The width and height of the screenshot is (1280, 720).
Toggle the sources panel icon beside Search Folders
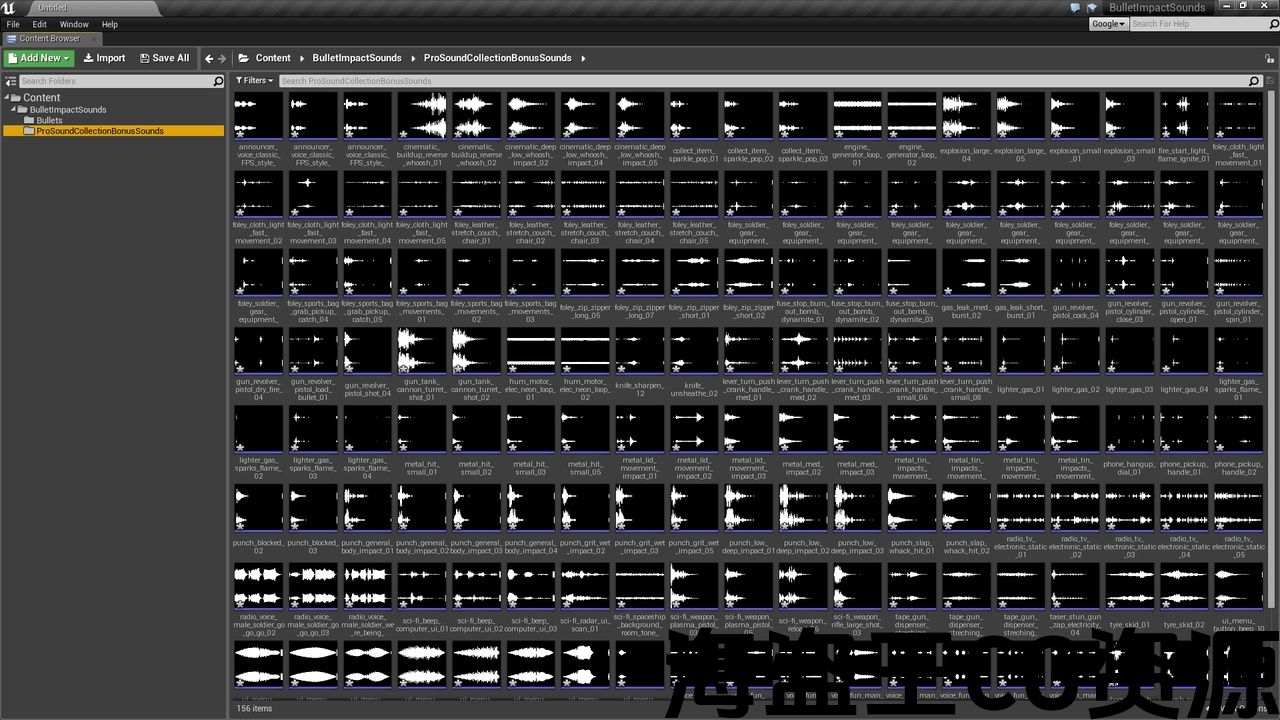click(10, 81)
